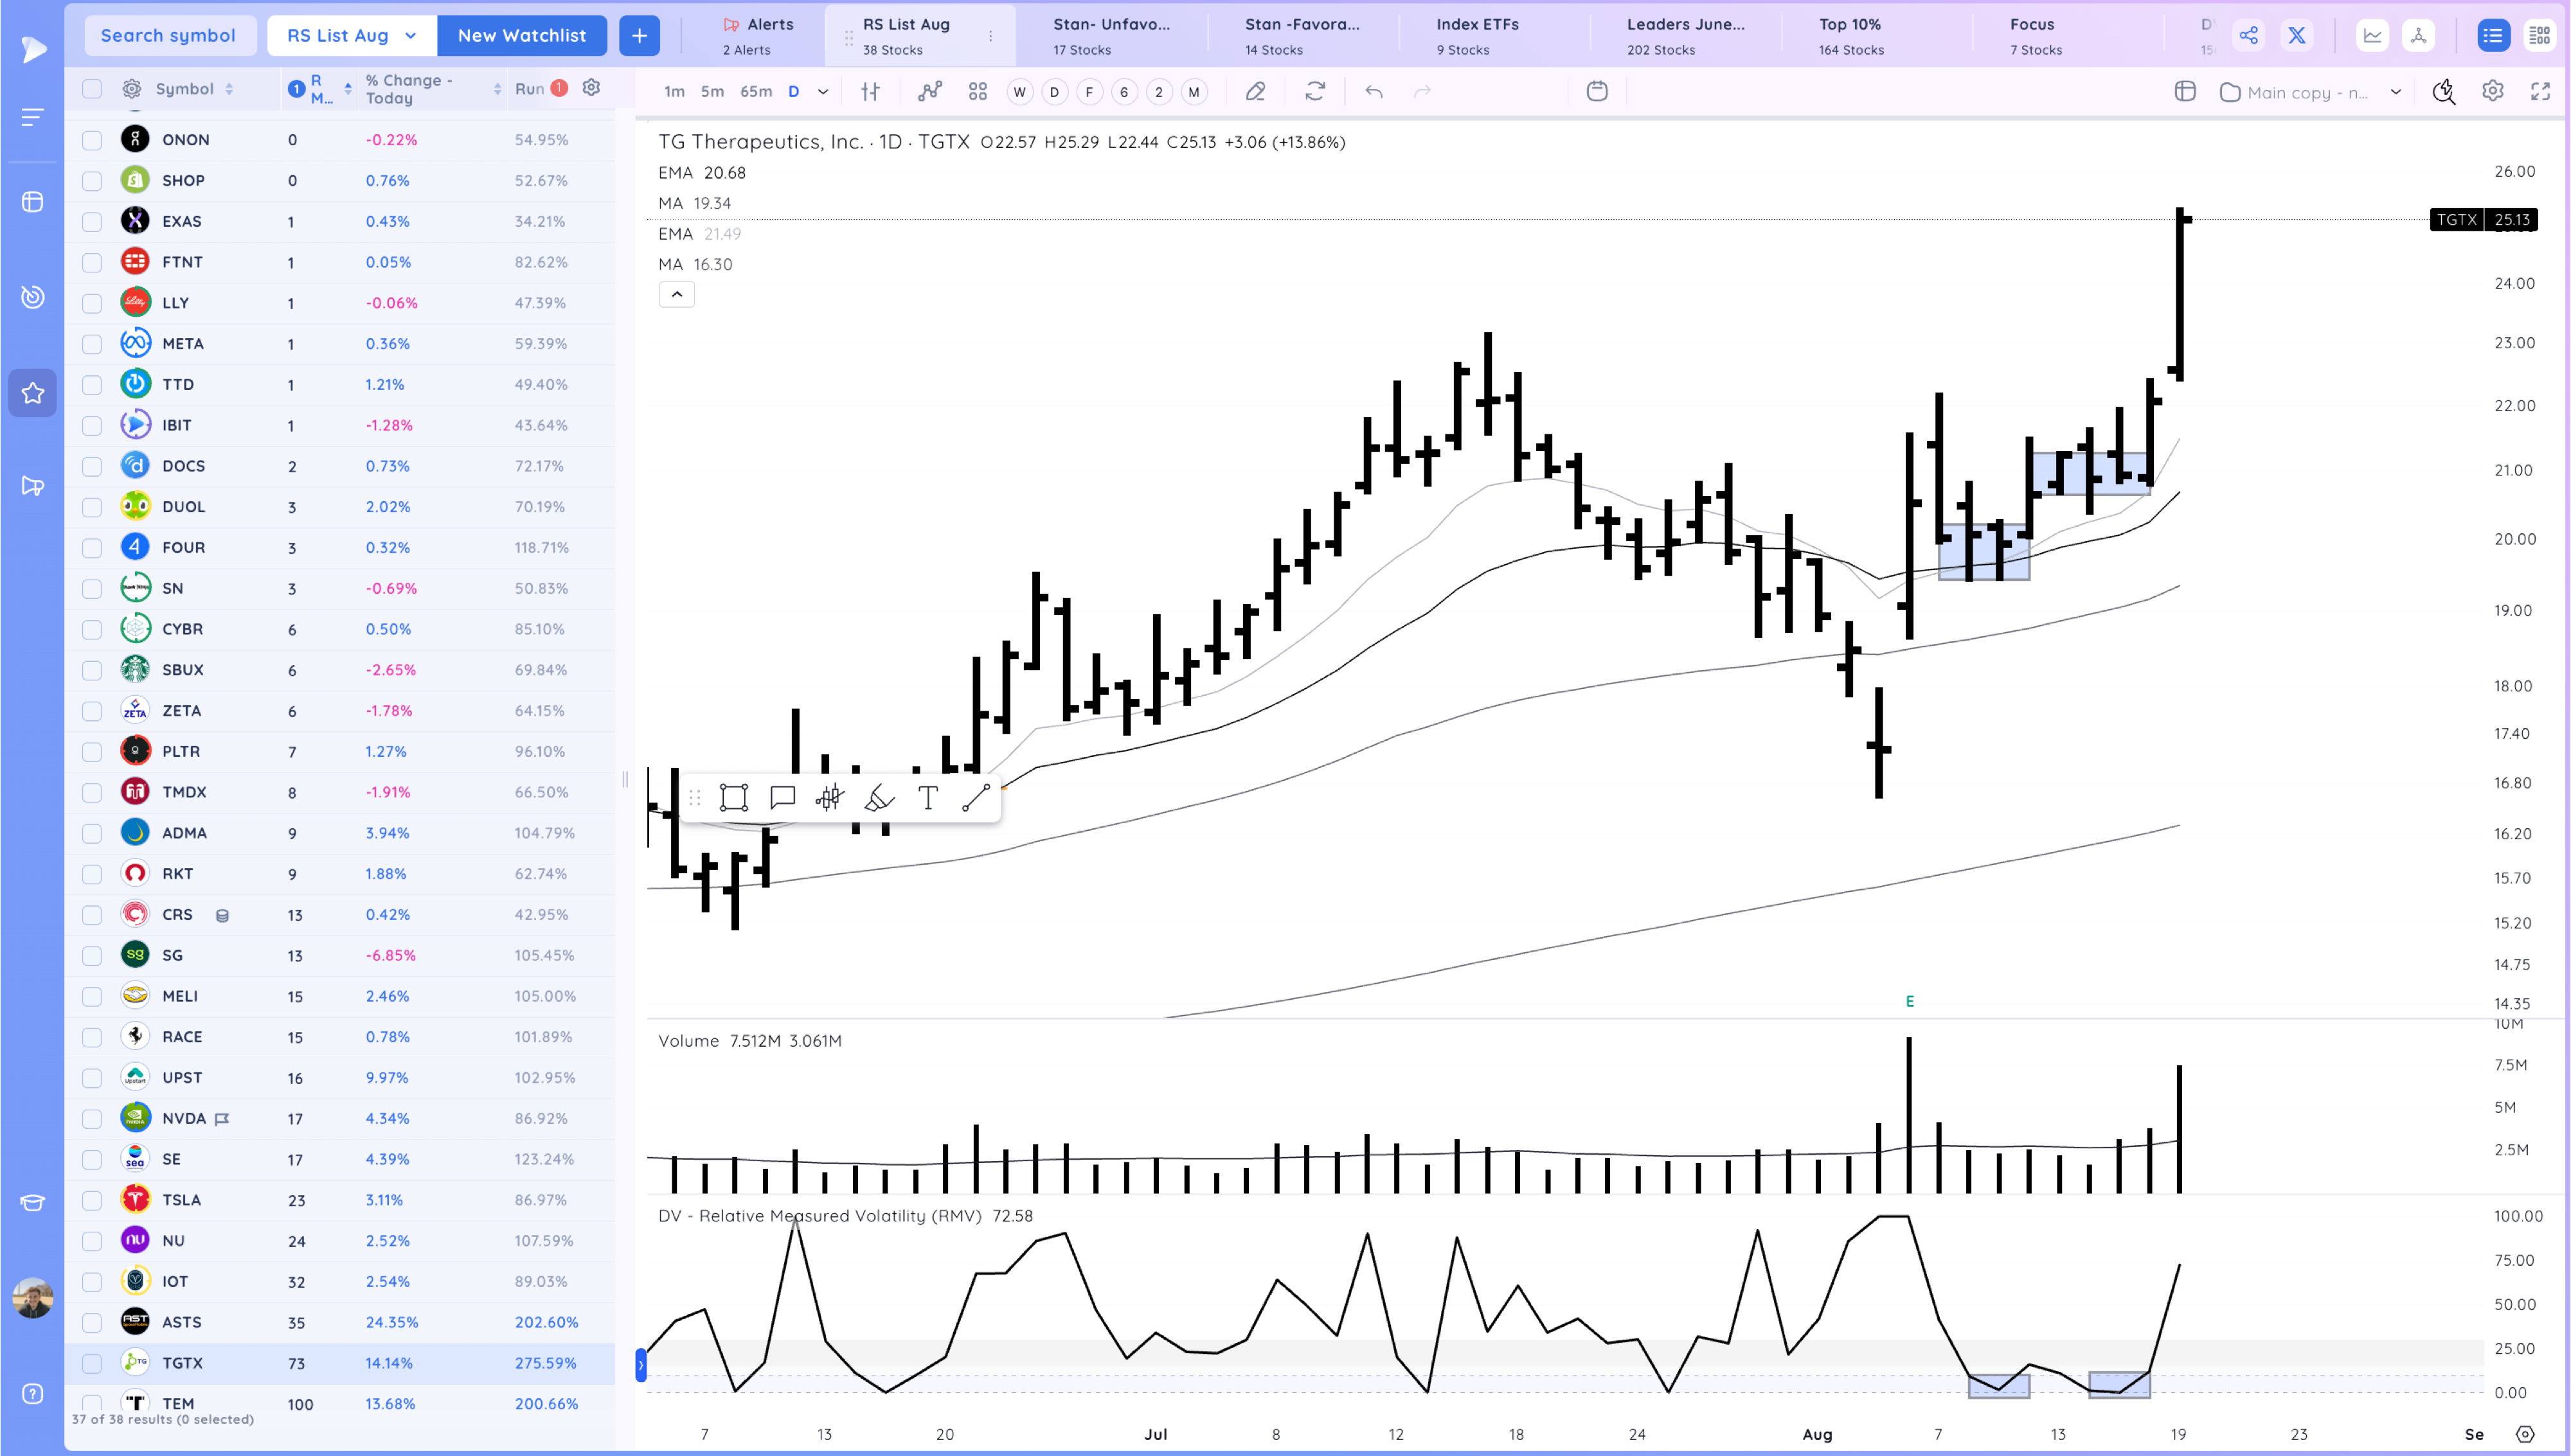Select the checkbox beside TGTX

coord(91,1362)
